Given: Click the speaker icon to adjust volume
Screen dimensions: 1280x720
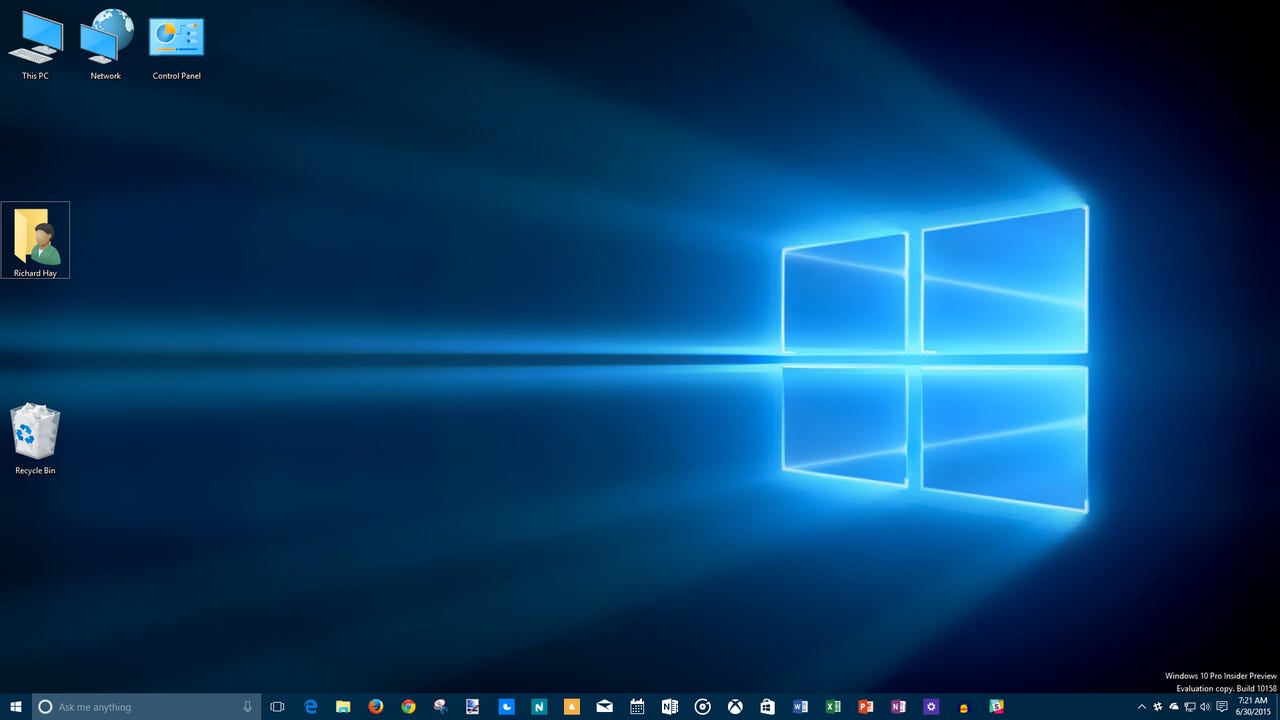Looking at the screenshot, I should click(x=1205, y=707).
